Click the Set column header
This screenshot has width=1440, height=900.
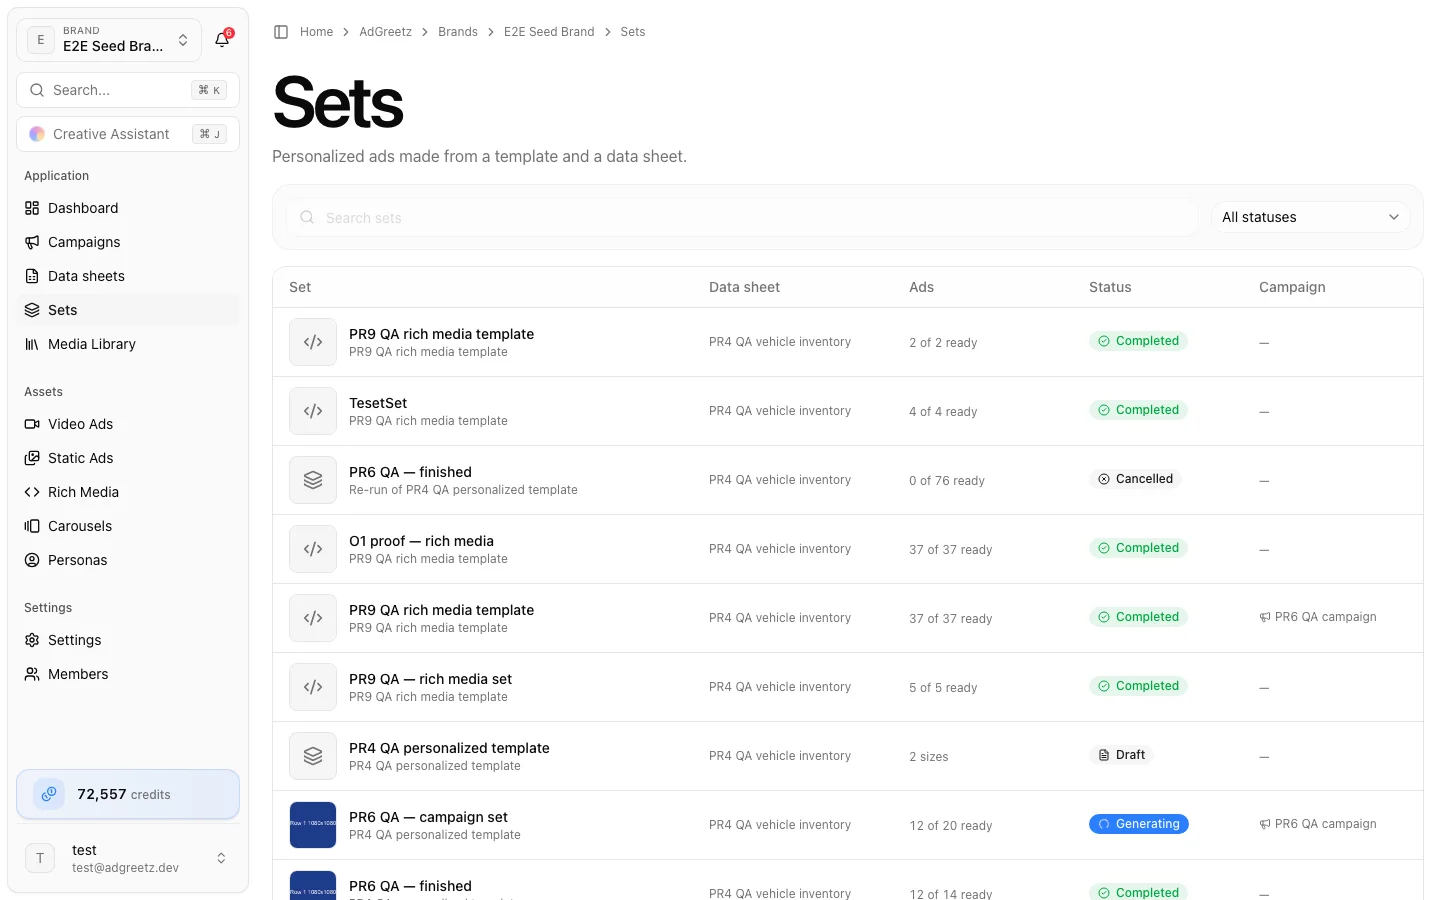point(300,287)
